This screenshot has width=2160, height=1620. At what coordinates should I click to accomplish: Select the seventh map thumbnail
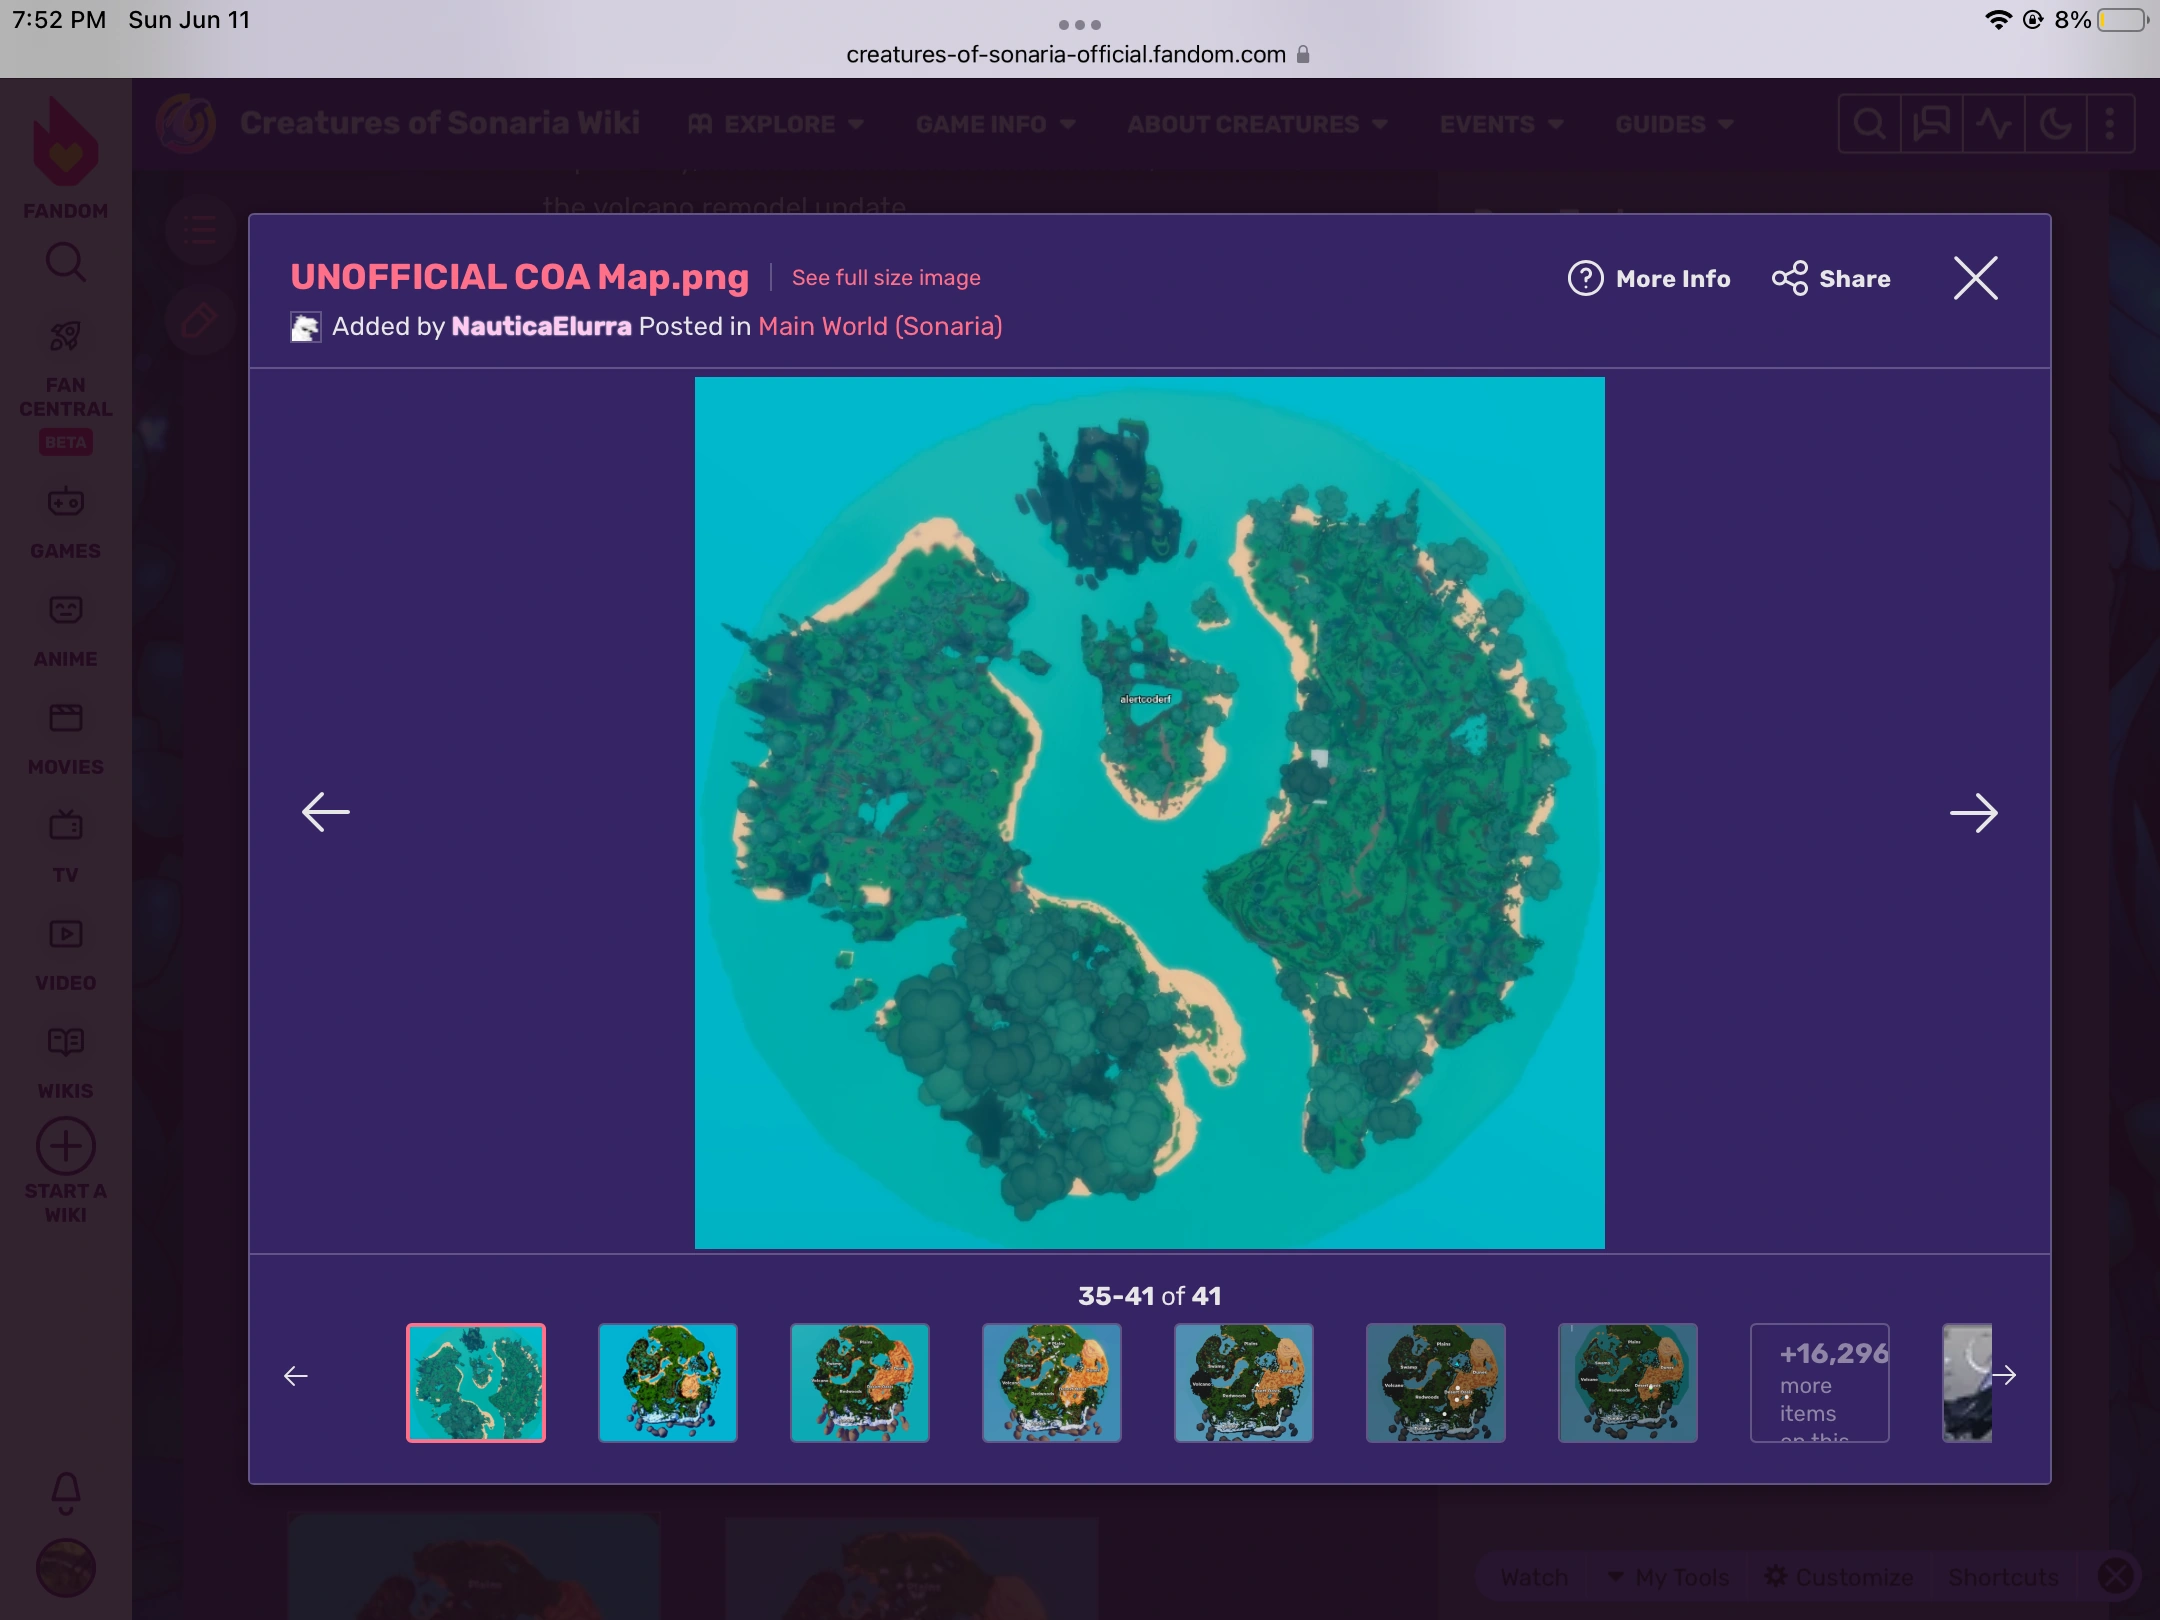(1628, 1383)
